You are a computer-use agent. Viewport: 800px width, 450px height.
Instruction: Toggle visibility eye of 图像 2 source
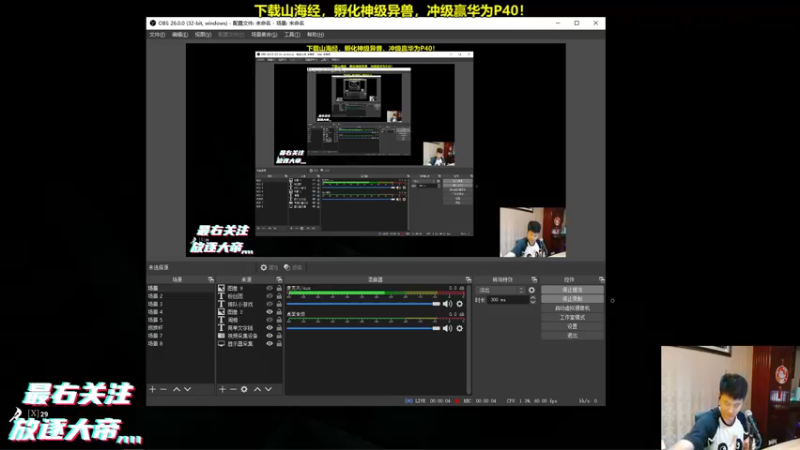point(269,312)
